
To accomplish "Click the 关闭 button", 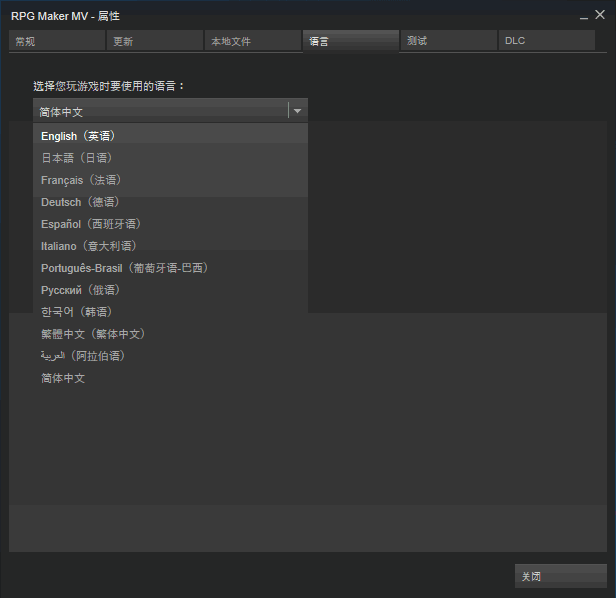I will (561, 576).
